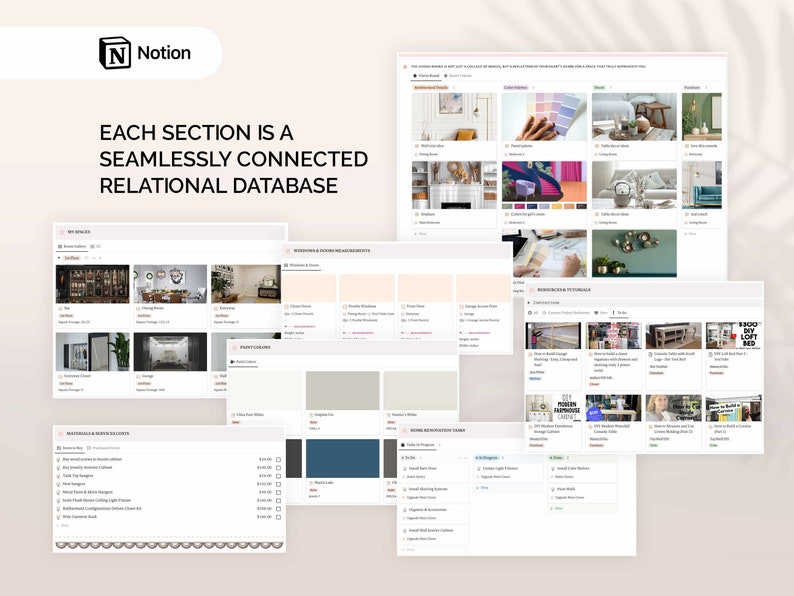Check the Buy wood screws checkbox

279,460
